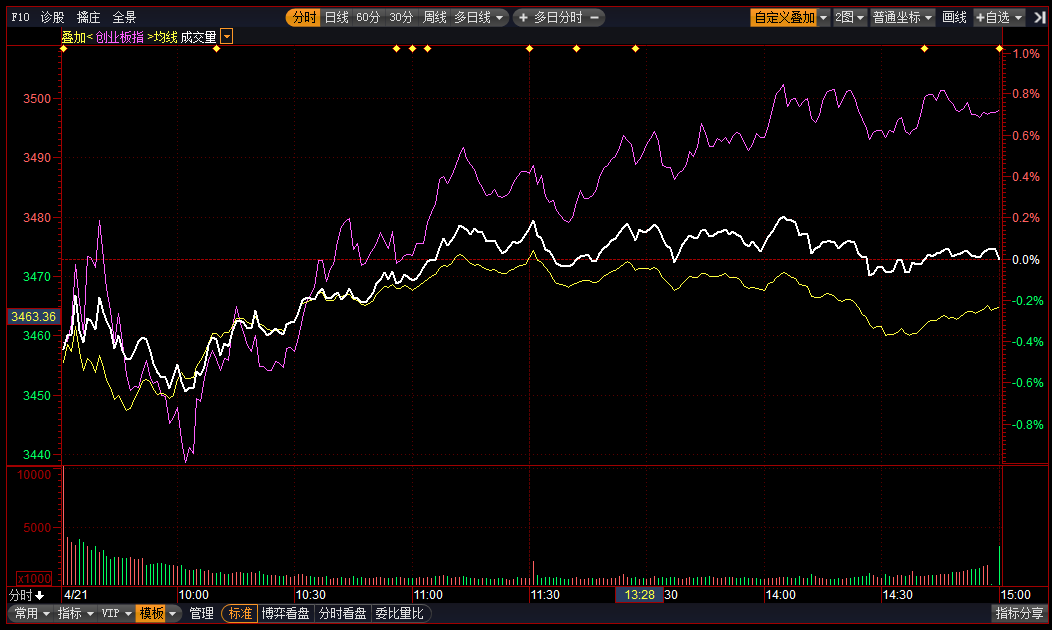
Task: Switch to the 博弈看盘 tab
Action: point(286,613)
